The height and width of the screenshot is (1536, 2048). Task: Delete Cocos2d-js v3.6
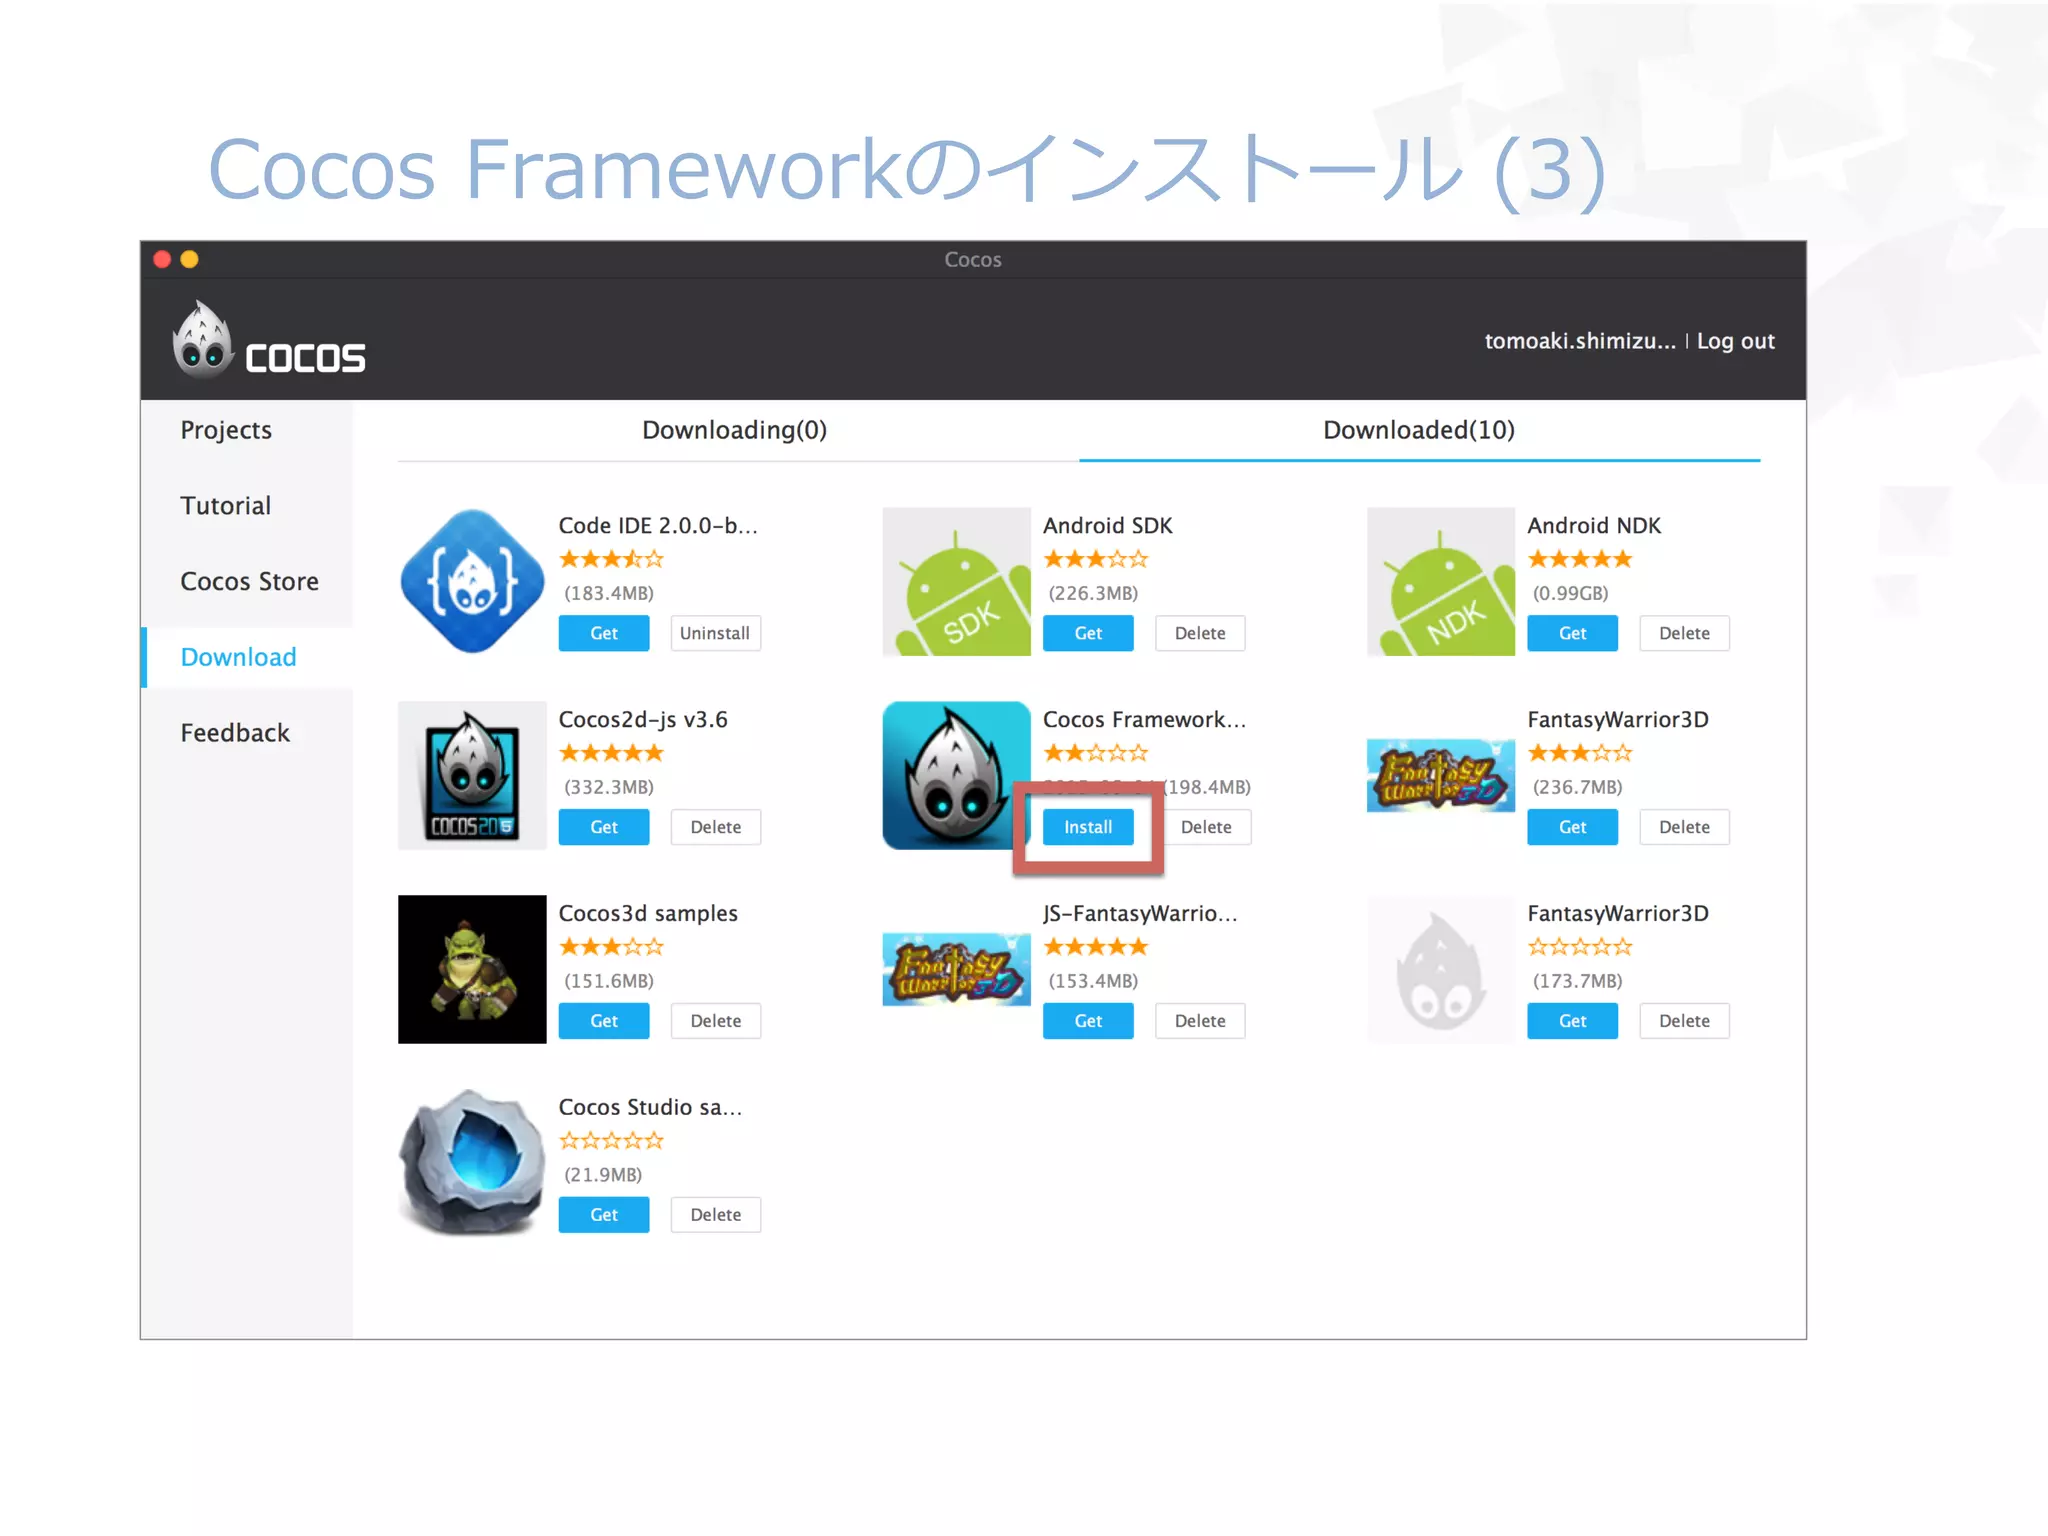(715, 827)
